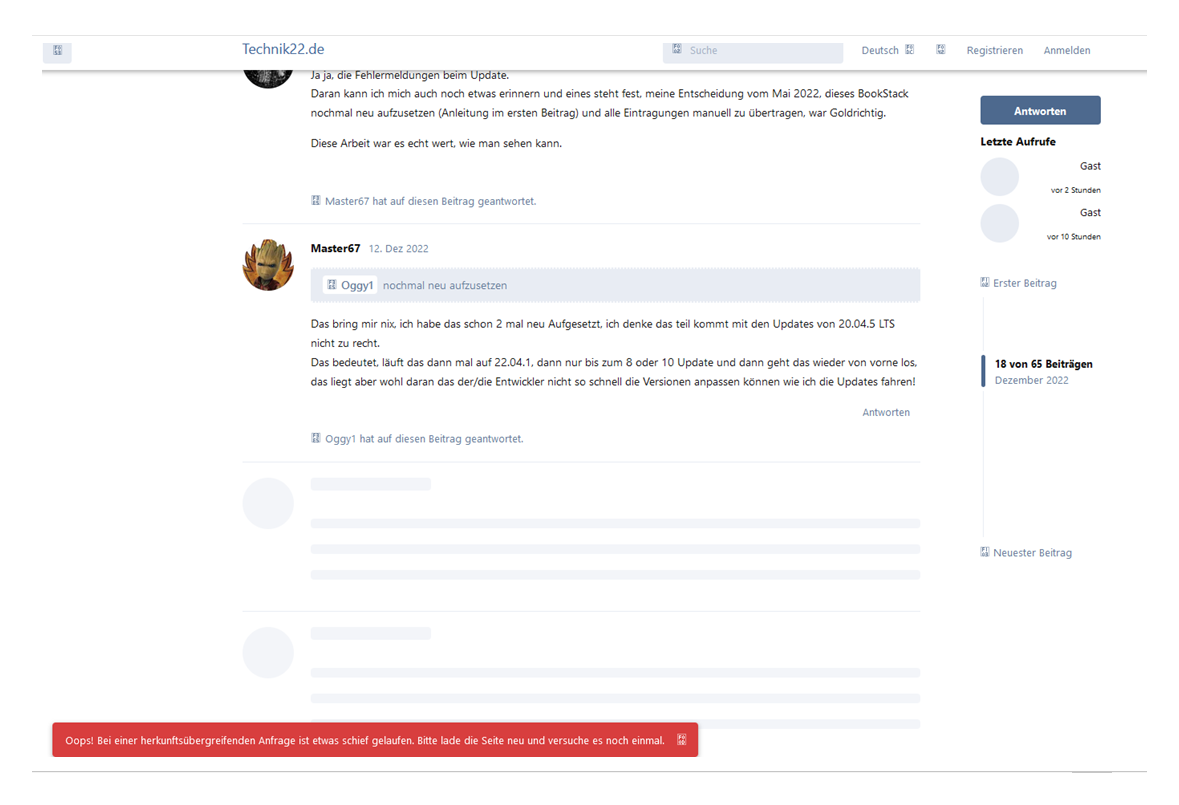Viewport: 1179px width, 805px height.
Task: Click the Master67 username on the post
Action: click(335, 248)
